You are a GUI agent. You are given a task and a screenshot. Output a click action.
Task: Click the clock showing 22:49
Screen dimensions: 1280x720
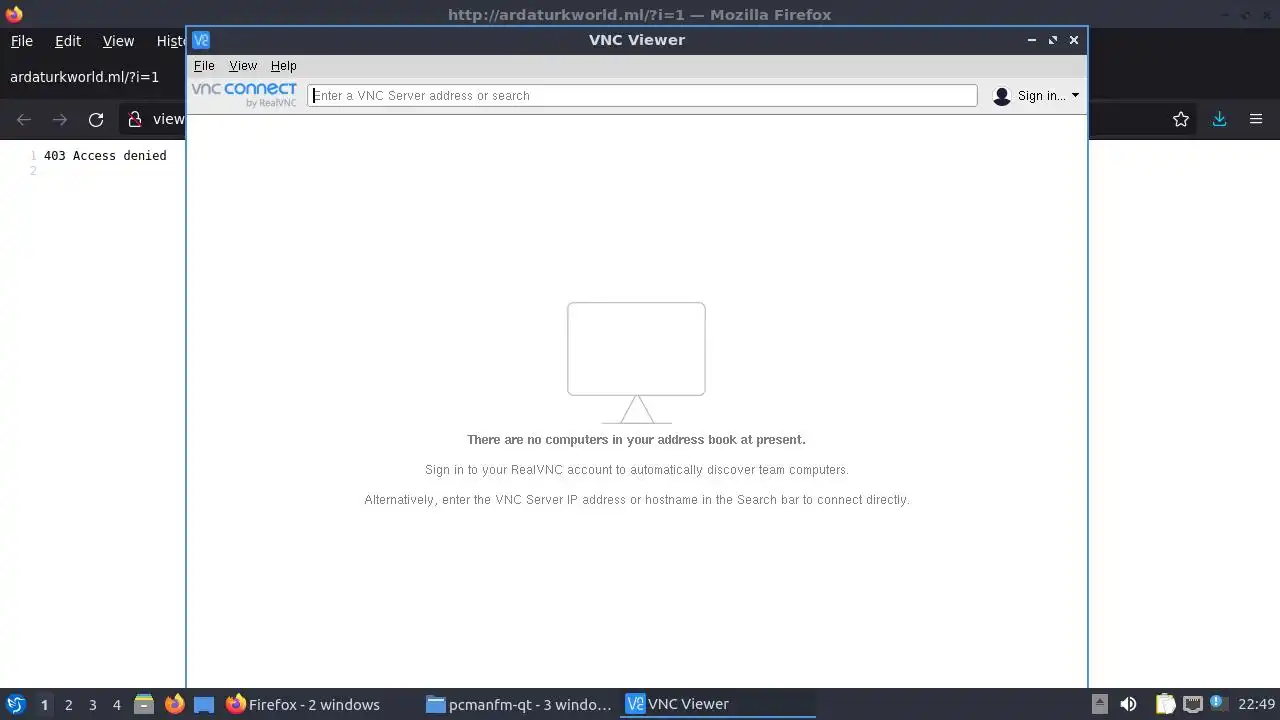(1257, 704)
